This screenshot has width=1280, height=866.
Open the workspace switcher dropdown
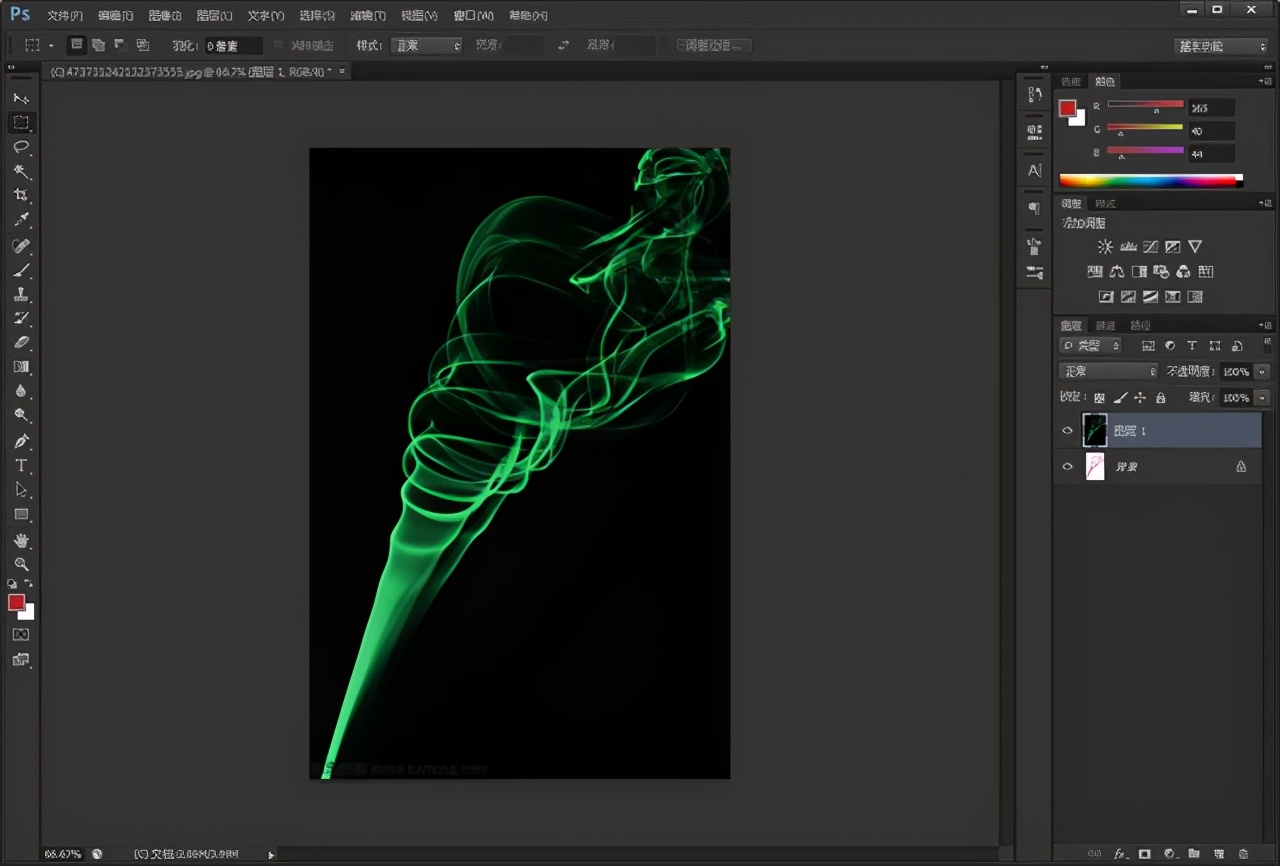tap(1221, 46)
